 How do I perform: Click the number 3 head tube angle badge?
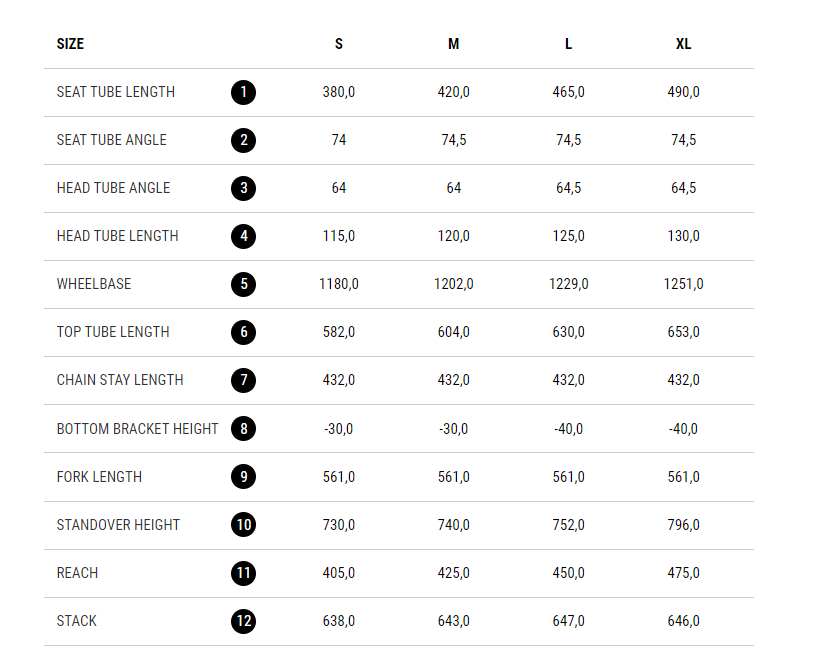[243, 189]
